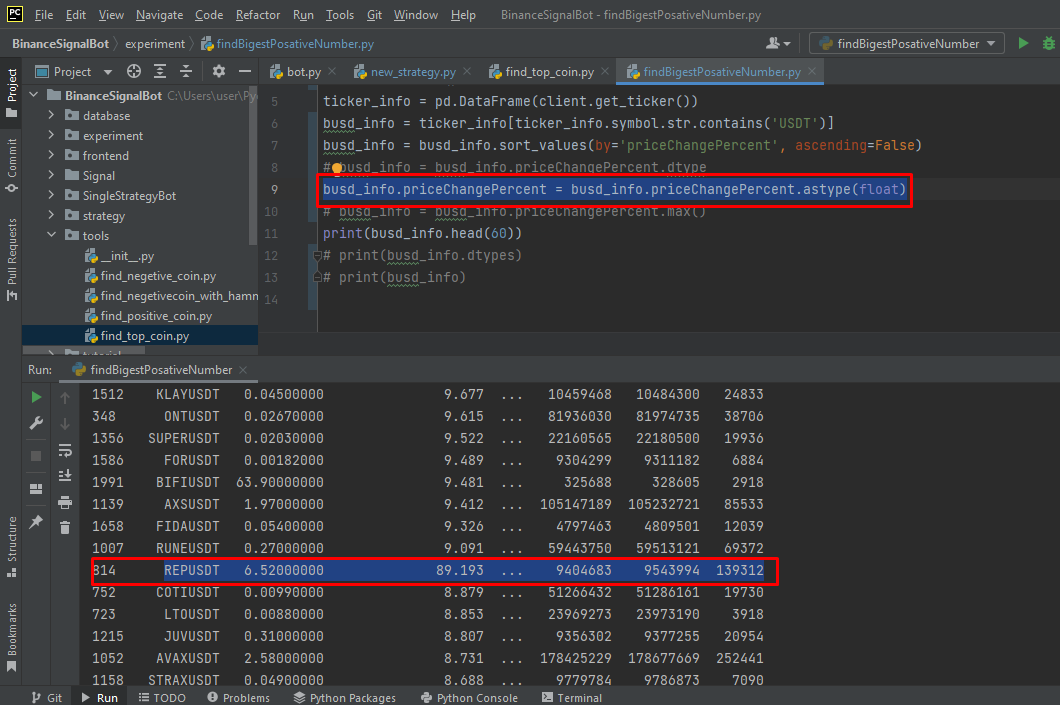Switch to the new_strategy.py editor tab
Screen dimensions: 1060x705
point(412,72)
